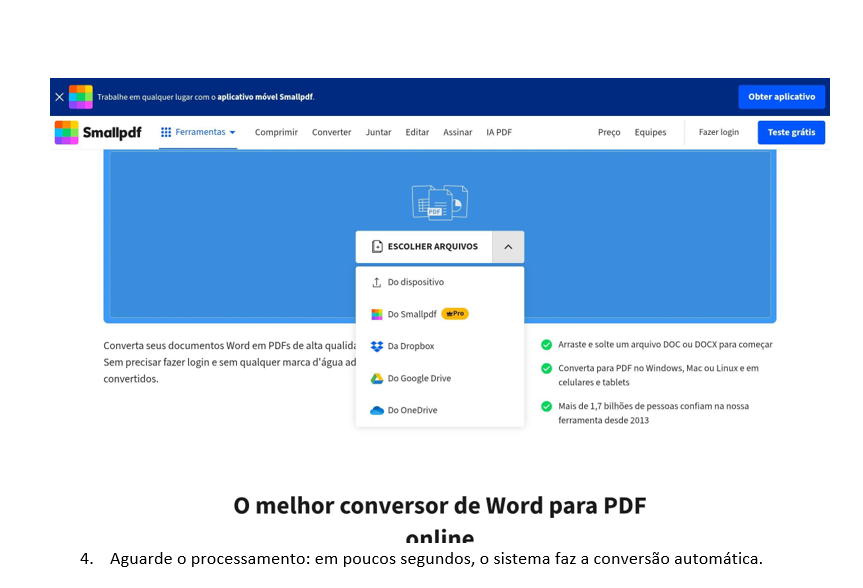Start trial with Teste grátis button
The height and width of the screenshot is (588, 863).
(791, 132)
